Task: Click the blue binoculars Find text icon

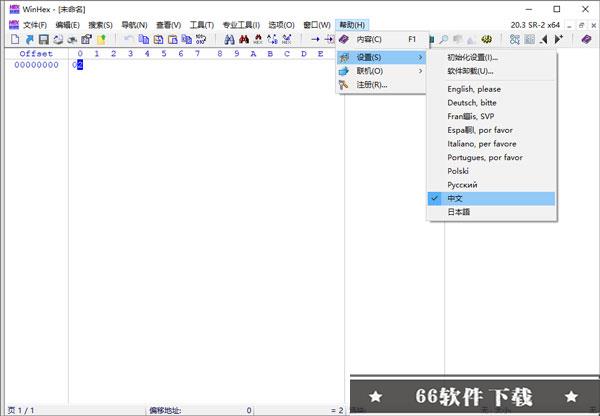Action: point(229,39)
